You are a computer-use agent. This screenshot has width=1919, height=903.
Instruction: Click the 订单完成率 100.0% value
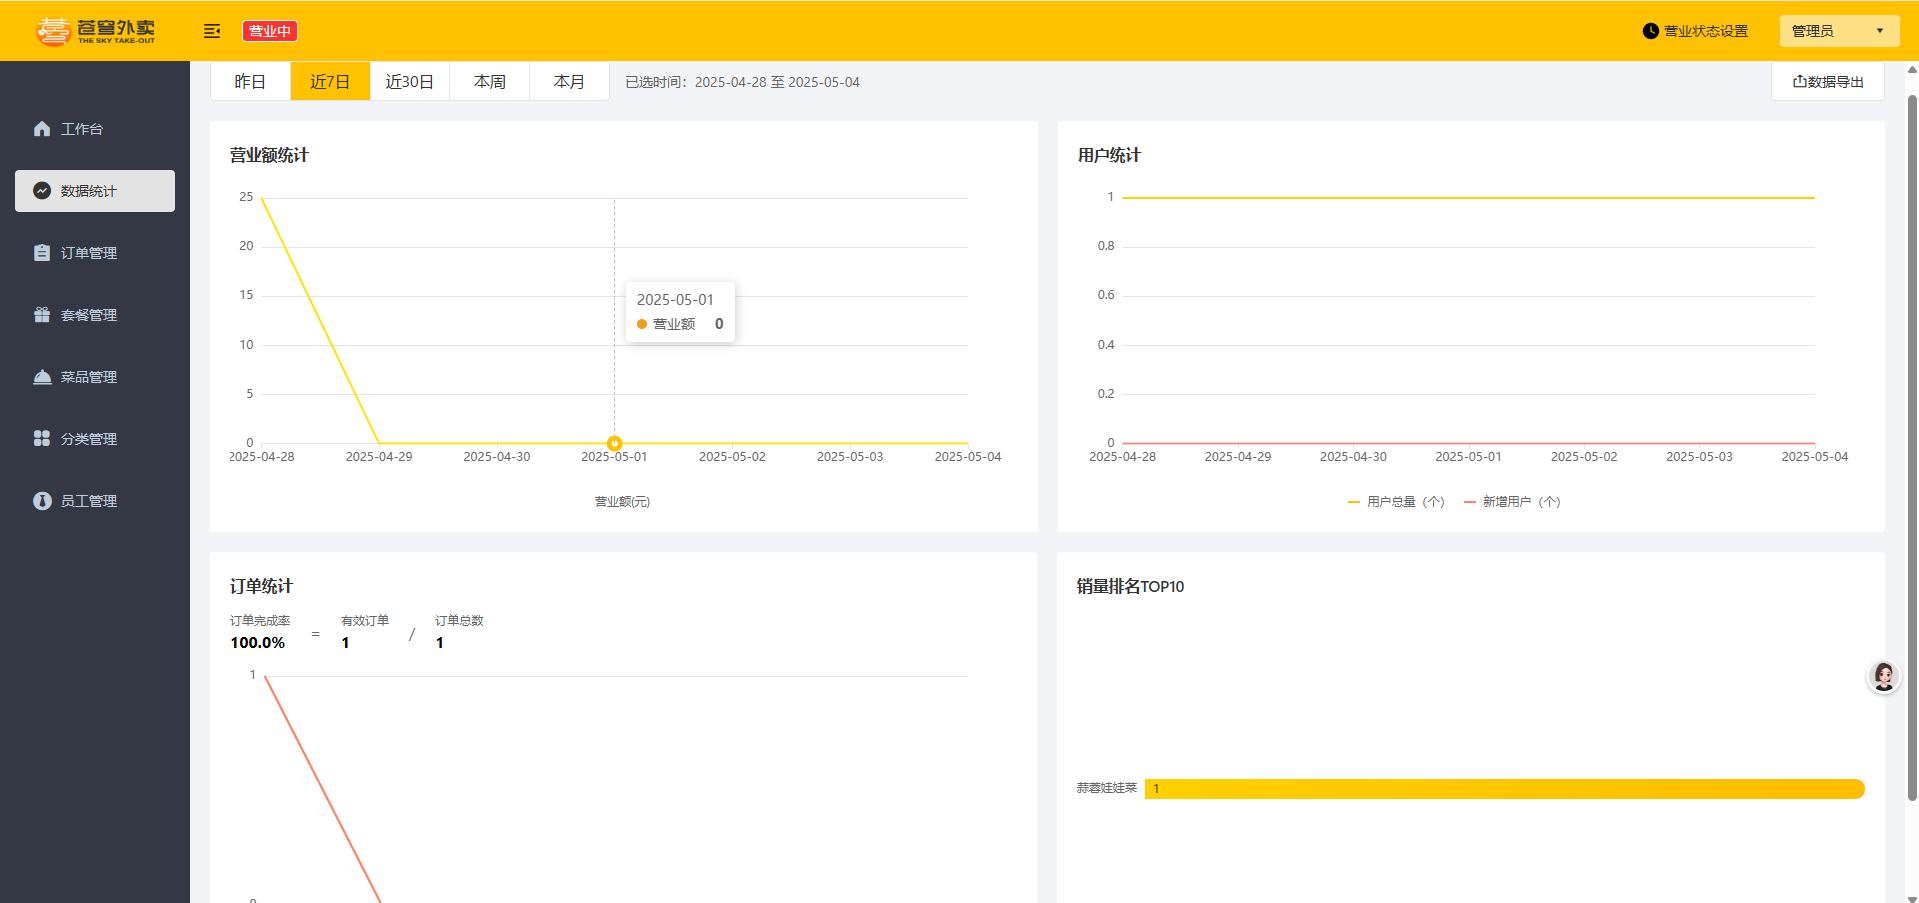(258, 643)
